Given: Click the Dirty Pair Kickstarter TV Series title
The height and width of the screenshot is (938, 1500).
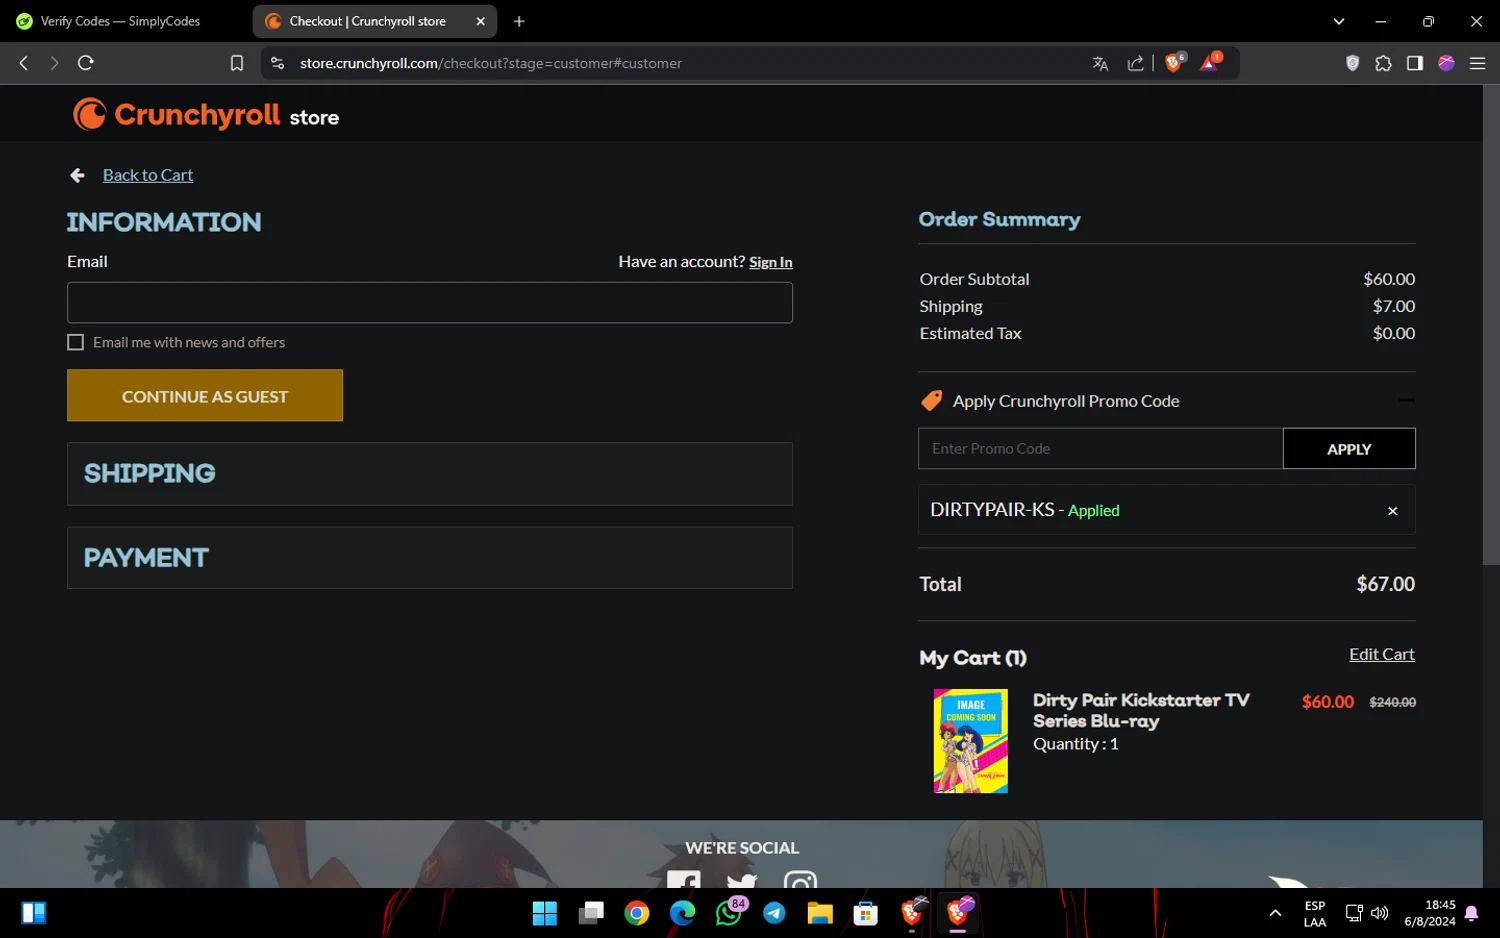Looking at the screenshot, I should 1141,710.
